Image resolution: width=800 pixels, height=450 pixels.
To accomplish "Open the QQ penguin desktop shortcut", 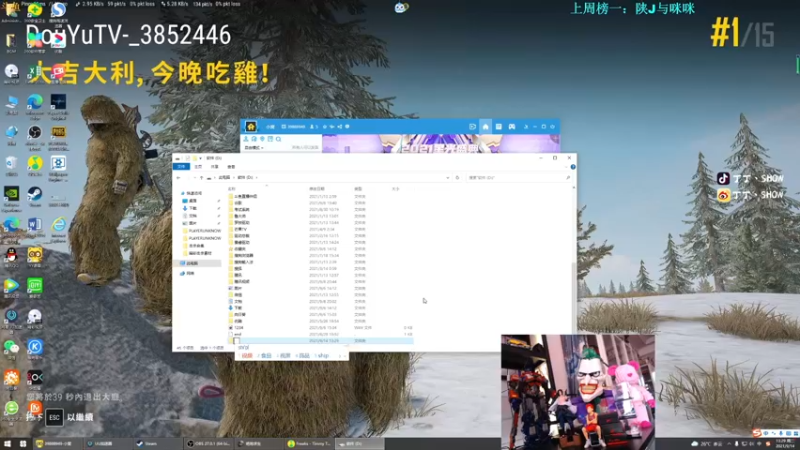I will click(x=11, y=255).
